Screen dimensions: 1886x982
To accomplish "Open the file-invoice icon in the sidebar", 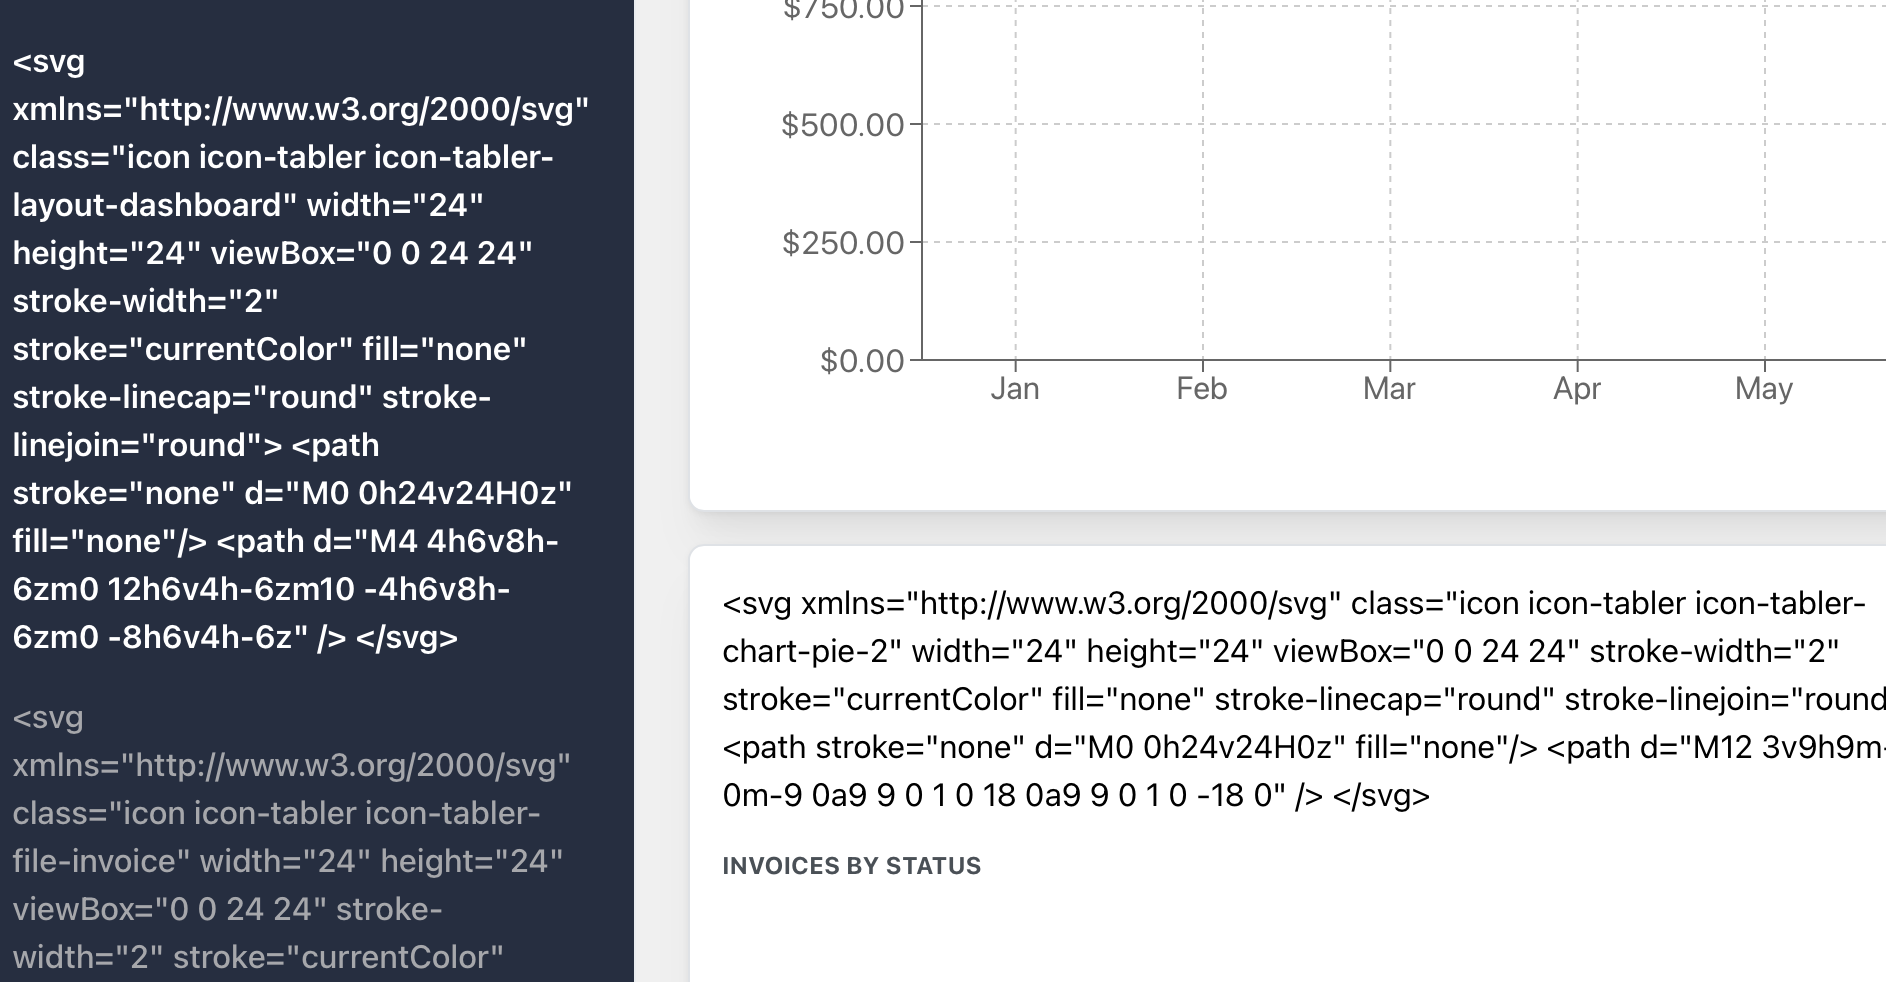I will pyautogui.click(x=290, y=840).
